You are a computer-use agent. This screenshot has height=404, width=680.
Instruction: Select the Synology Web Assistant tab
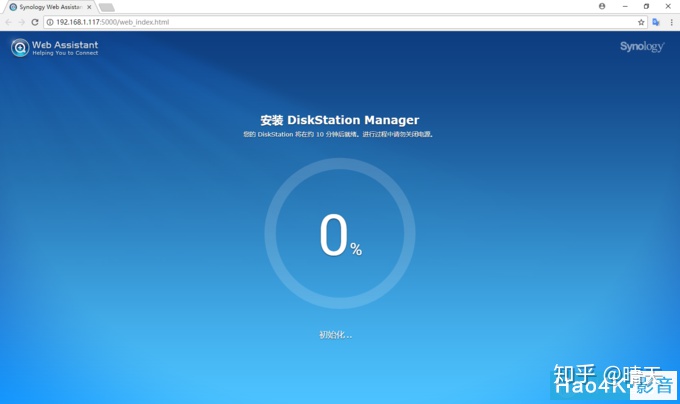click(49, 7)
